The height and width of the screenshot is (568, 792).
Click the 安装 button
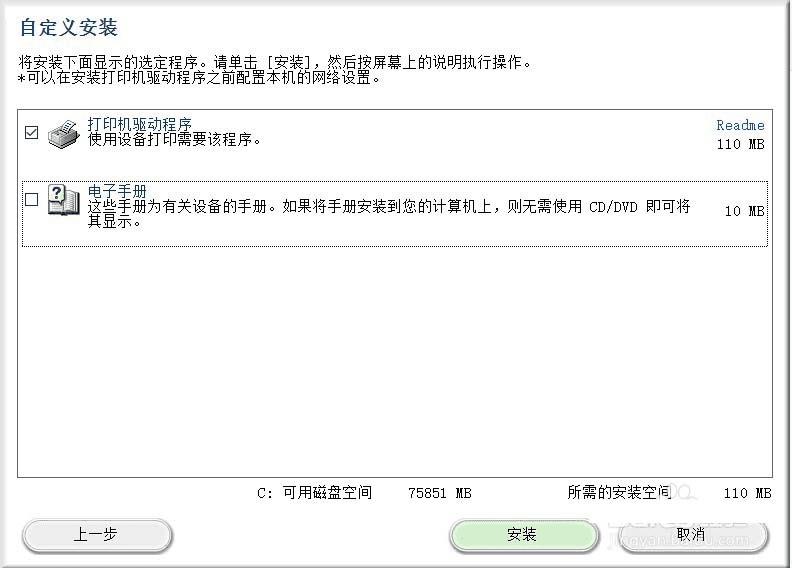(x=523, y=535)
